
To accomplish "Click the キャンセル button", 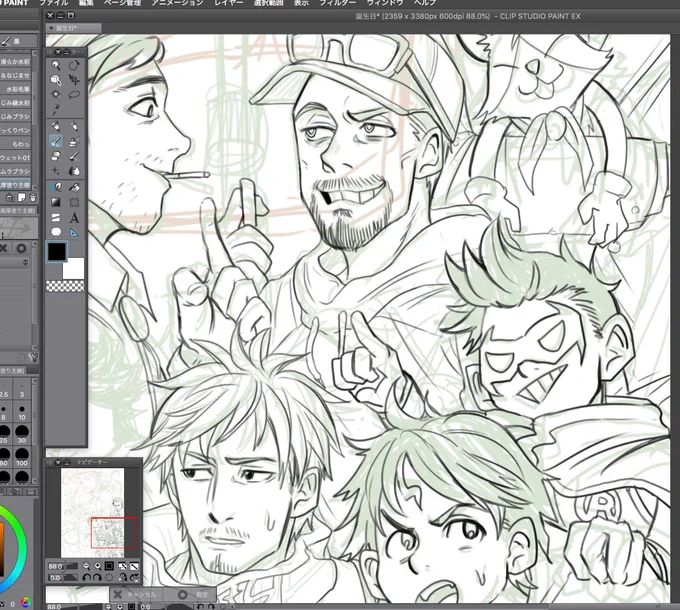I will tap(136, 594).
